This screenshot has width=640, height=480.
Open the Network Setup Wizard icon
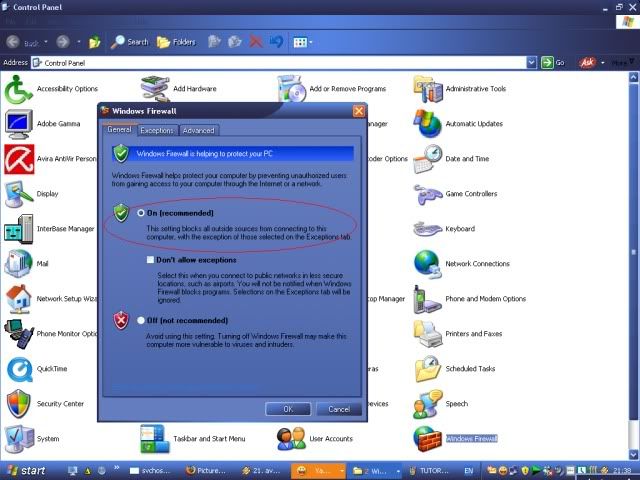18,299
